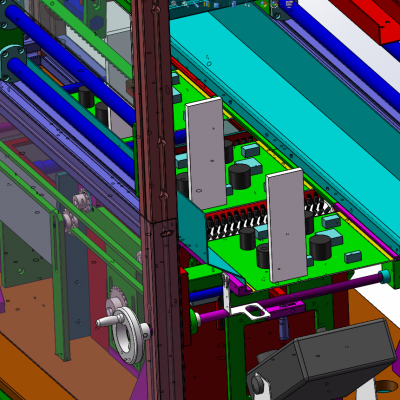Click the Apply Scene icon
Viewport: 400px width, 400px height.
(x=274, y=4)
